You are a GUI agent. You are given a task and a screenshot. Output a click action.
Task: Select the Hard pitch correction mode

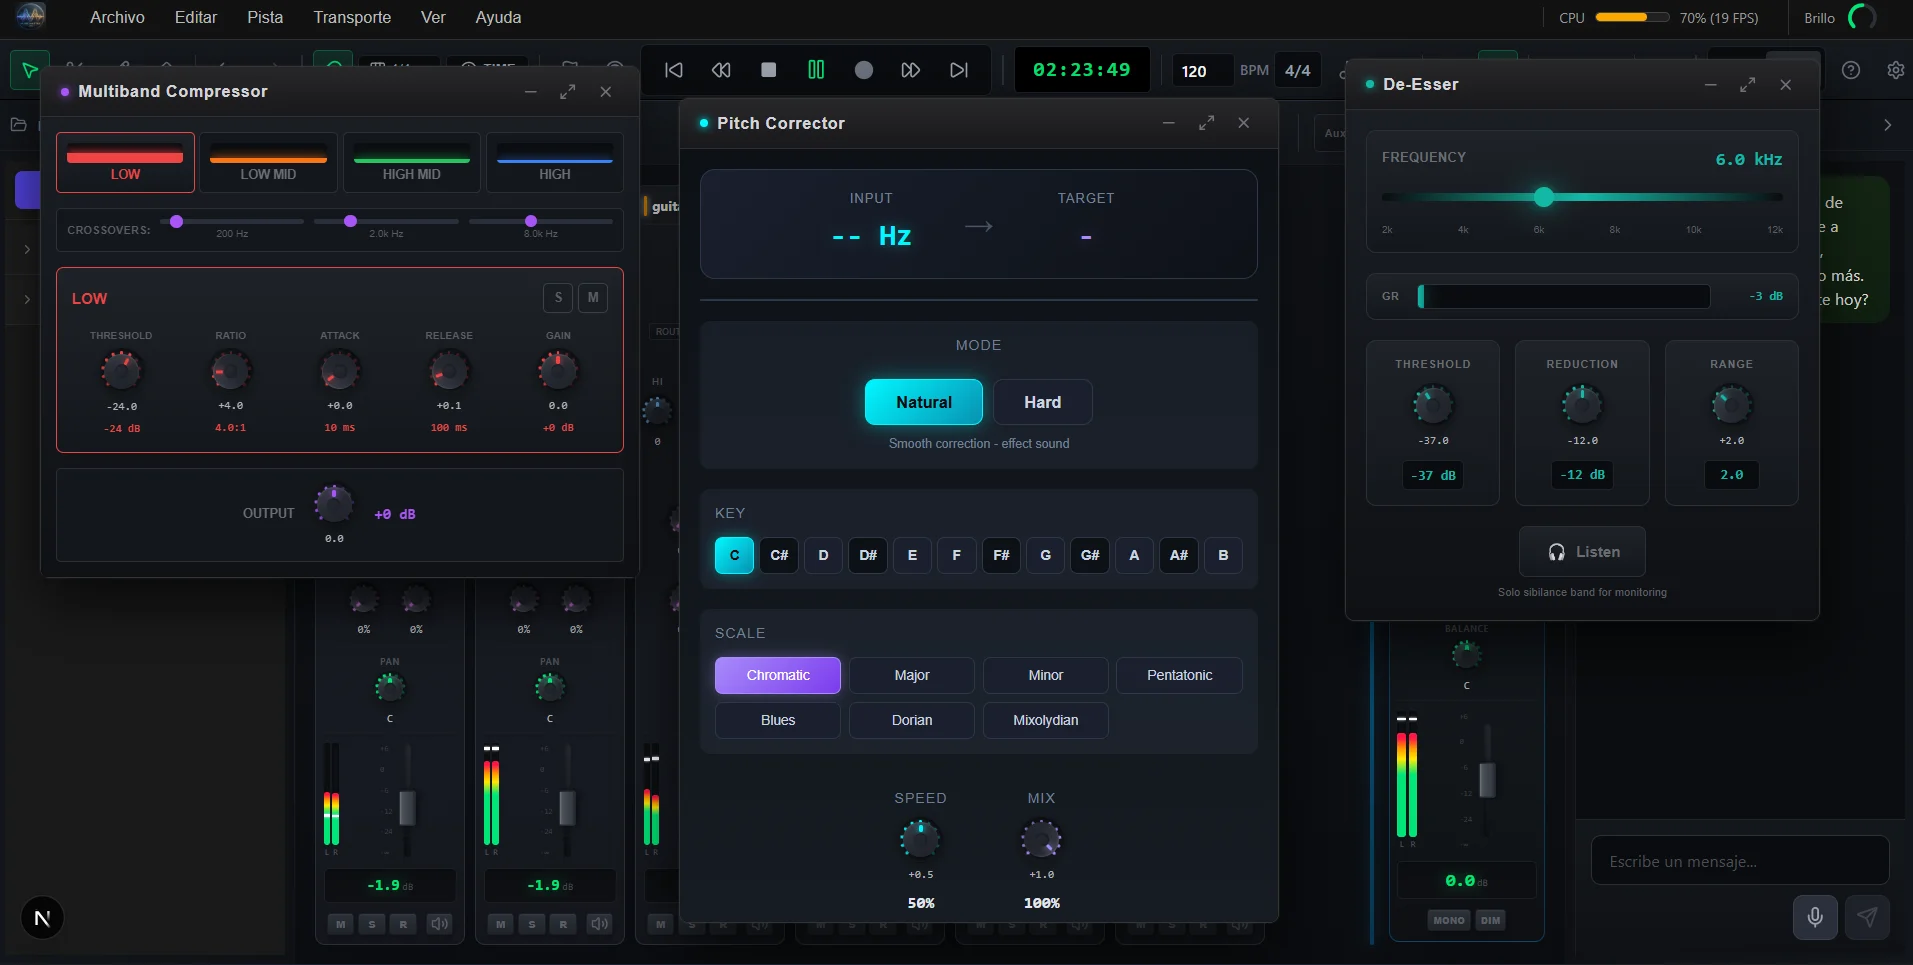coord(1042,402)
